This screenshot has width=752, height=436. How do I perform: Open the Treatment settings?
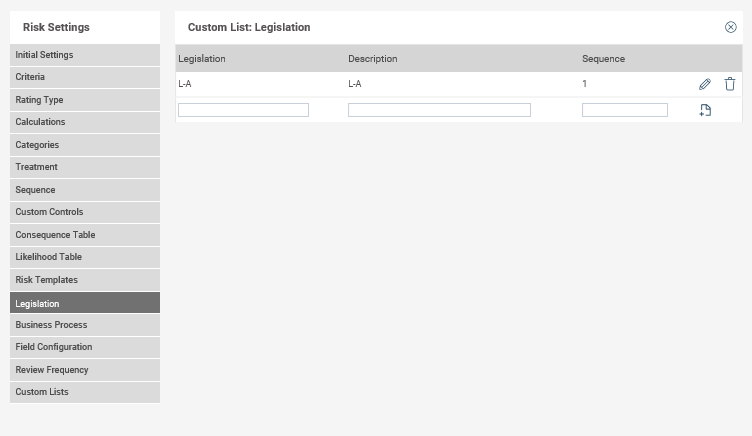(85, 167)
